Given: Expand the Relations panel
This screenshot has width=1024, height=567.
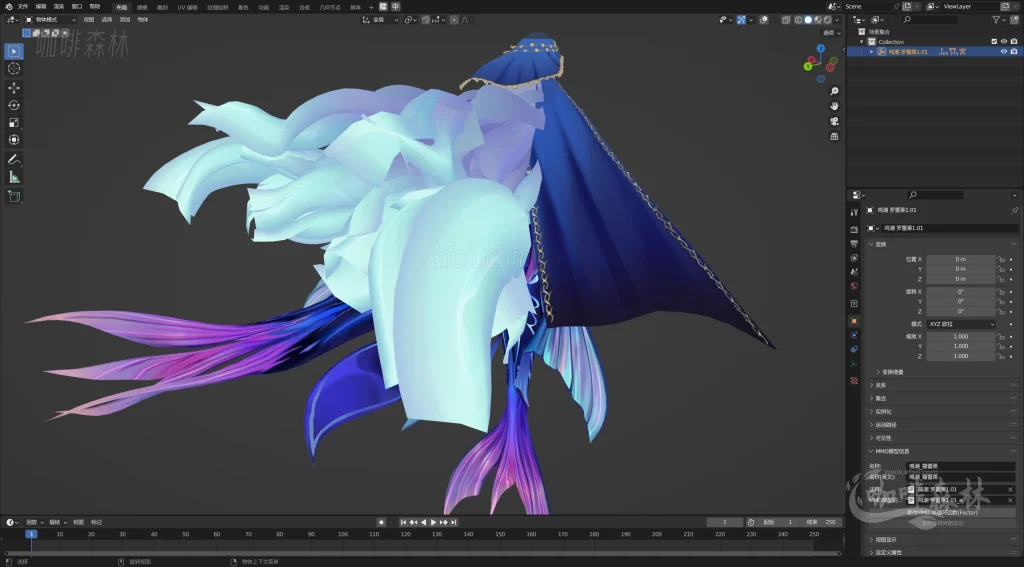Looking at the screenshot, I should (x=878, y=385).
